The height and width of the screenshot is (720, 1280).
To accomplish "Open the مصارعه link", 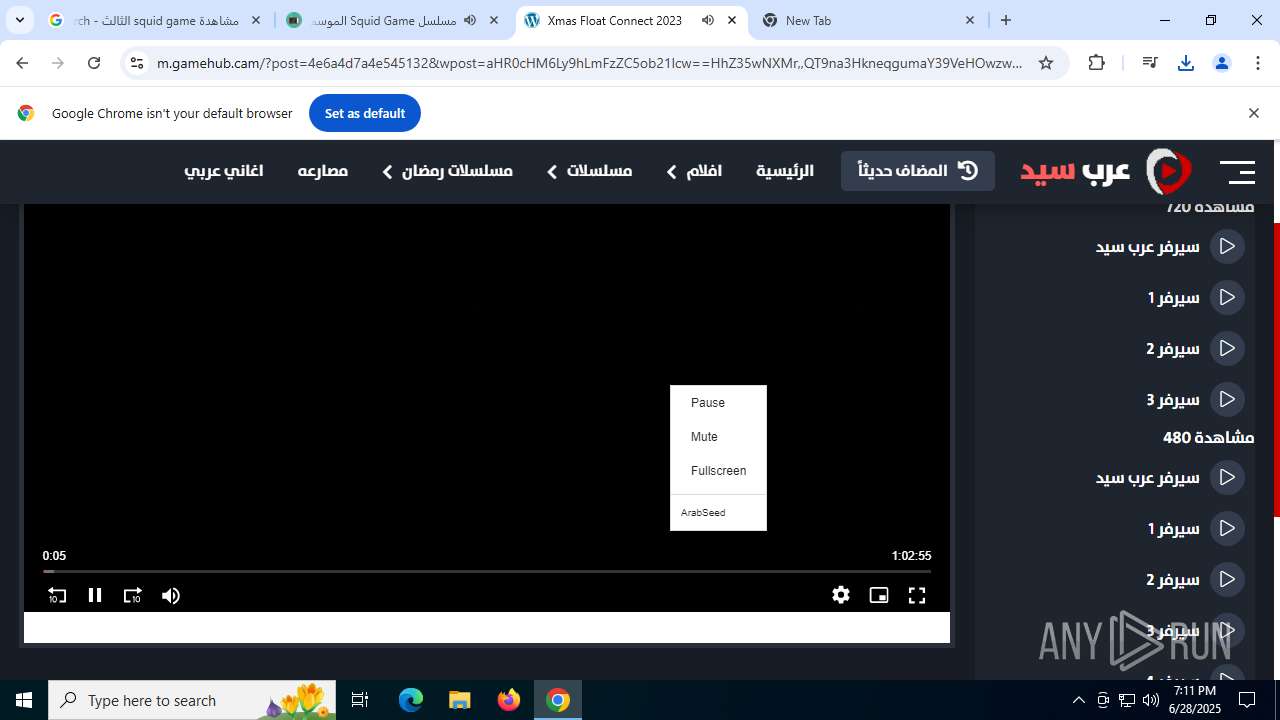I will [x=322, y=171].
